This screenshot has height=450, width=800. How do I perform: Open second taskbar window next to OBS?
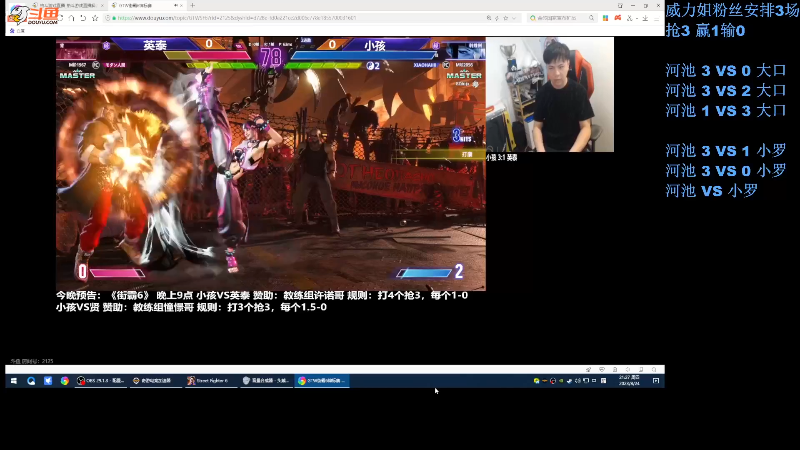click(x=155, y=381)
